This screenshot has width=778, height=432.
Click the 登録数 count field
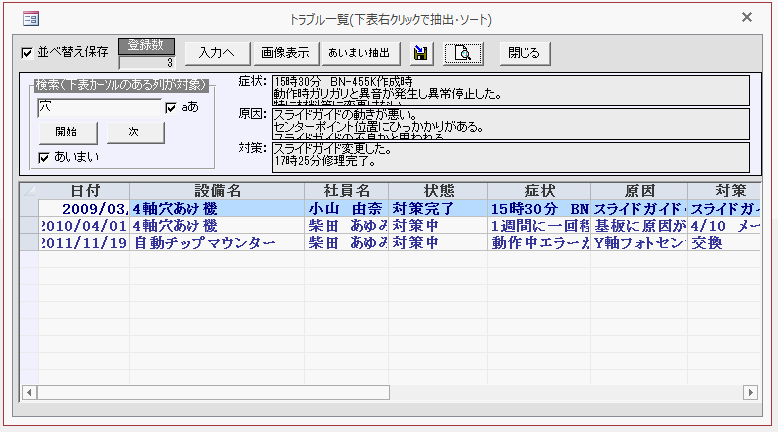point(147,63)
